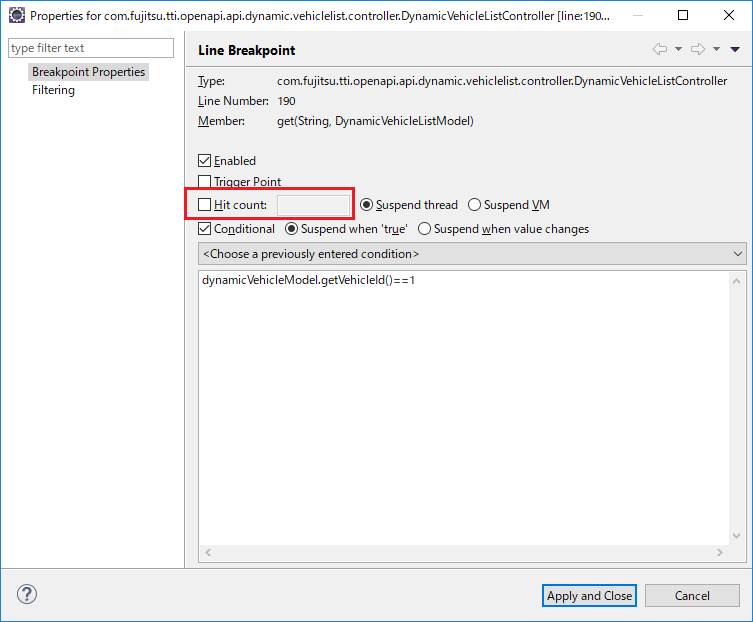
Task: Toggle the Trigger Point checkbox
Action: tap(205, 182)
